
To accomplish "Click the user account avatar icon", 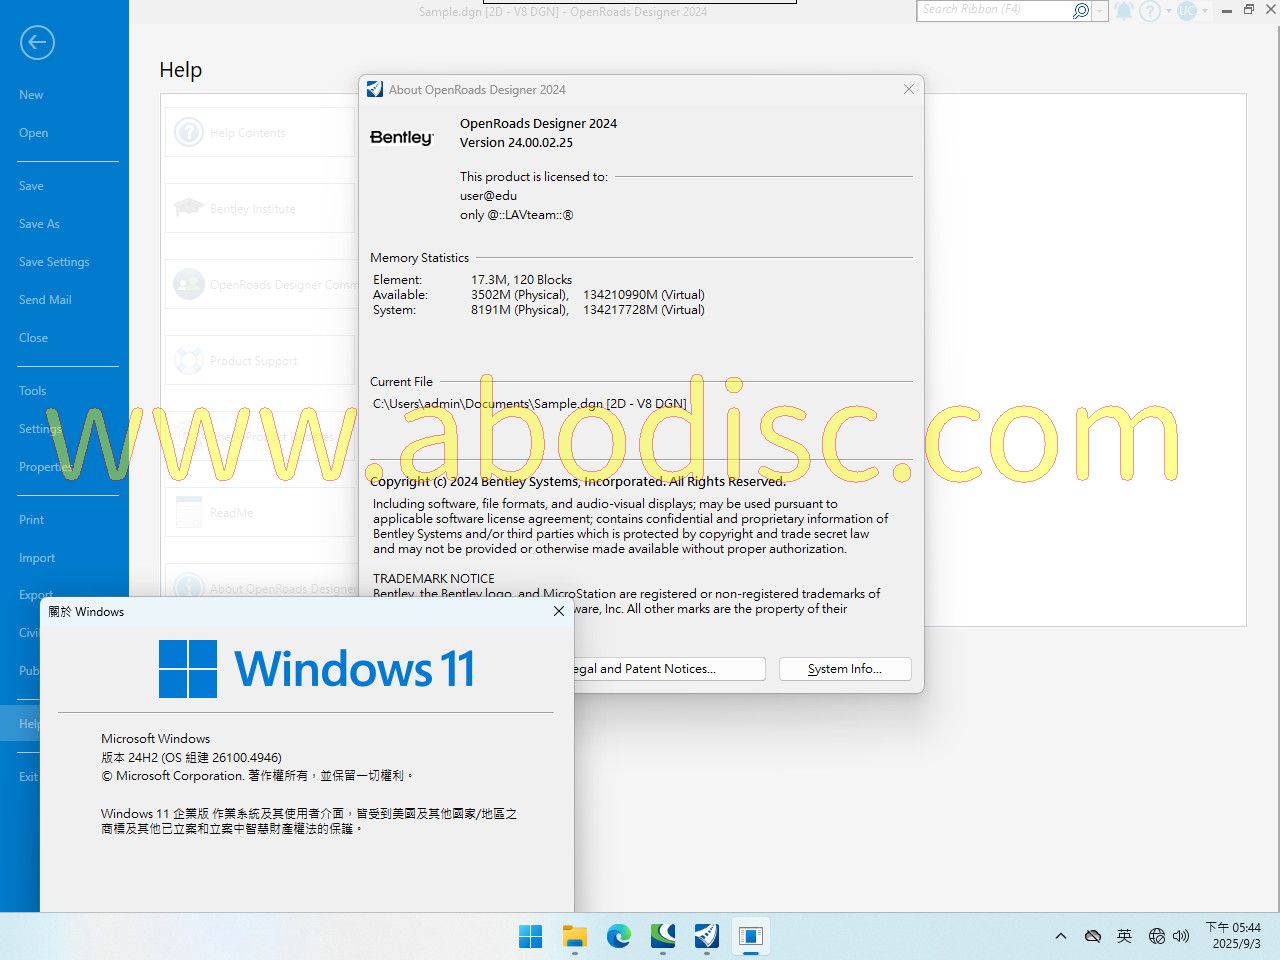I will pyautogui.click(x=1187, y=10).
